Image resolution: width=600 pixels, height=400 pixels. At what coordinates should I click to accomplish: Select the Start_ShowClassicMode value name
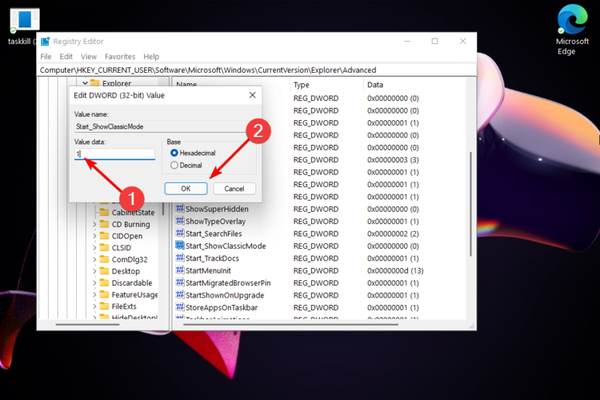[x=225, y=246]
